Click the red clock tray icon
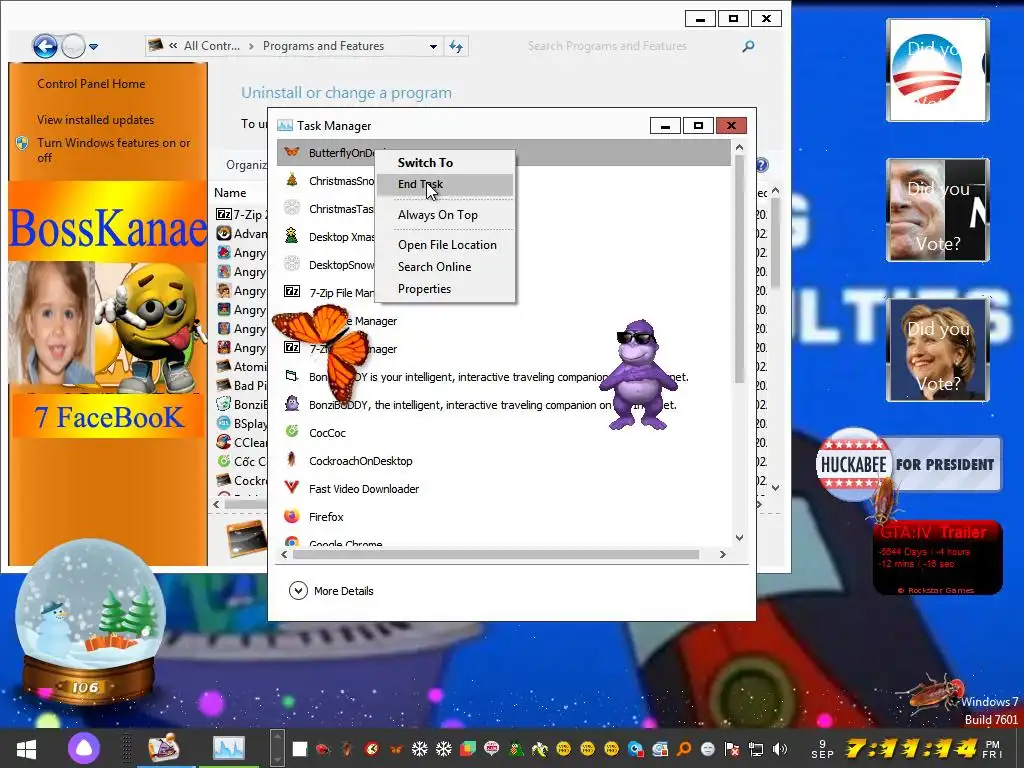1024x768 pixels. [372, 749]
